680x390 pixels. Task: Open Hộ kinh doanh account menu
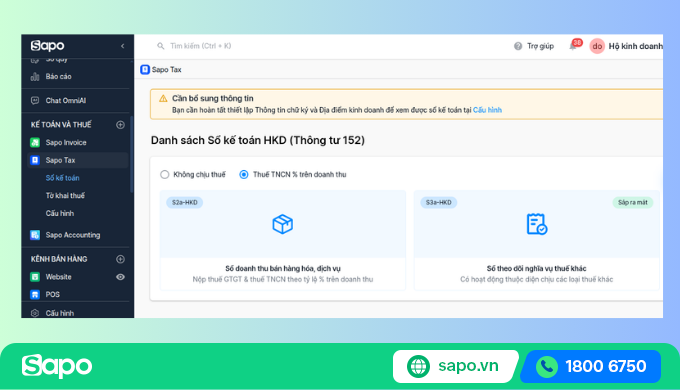pyautogui.click(x=635, y=46)
